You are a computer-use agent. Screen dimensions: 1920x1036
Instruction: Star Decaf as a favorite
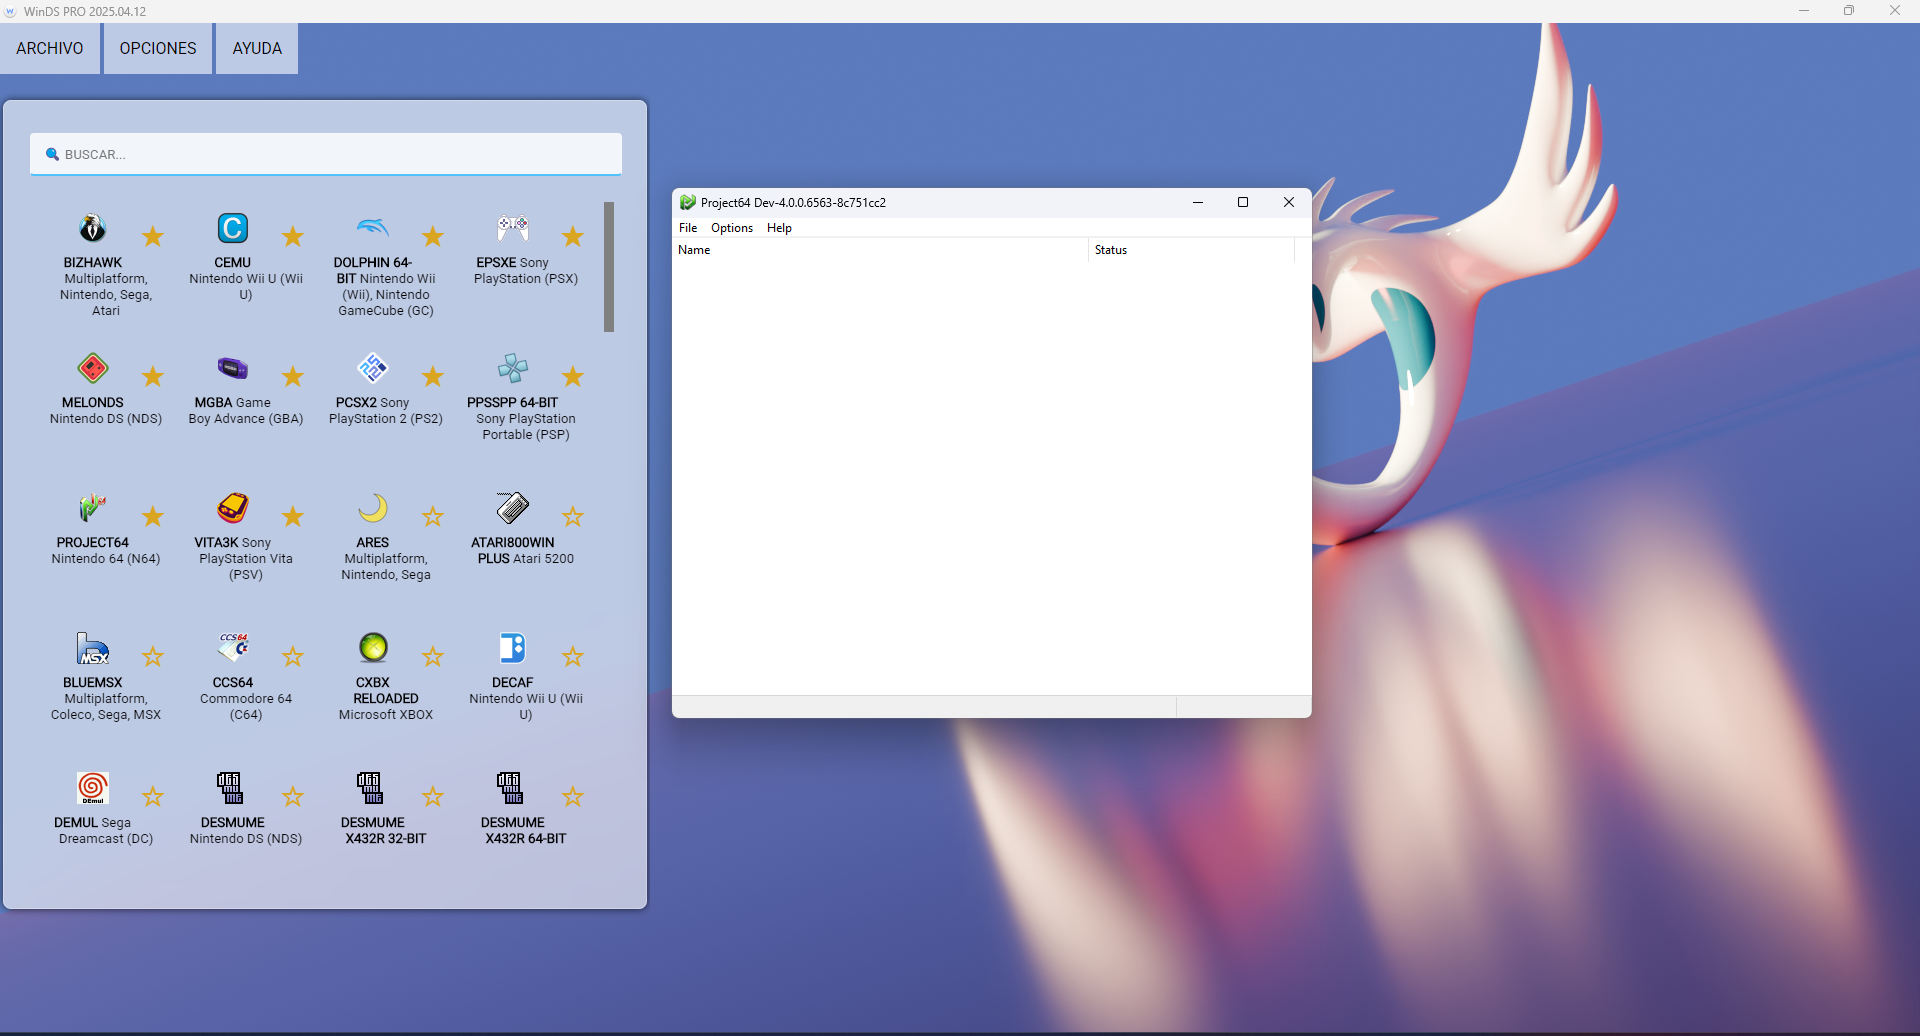coord(573,656)
